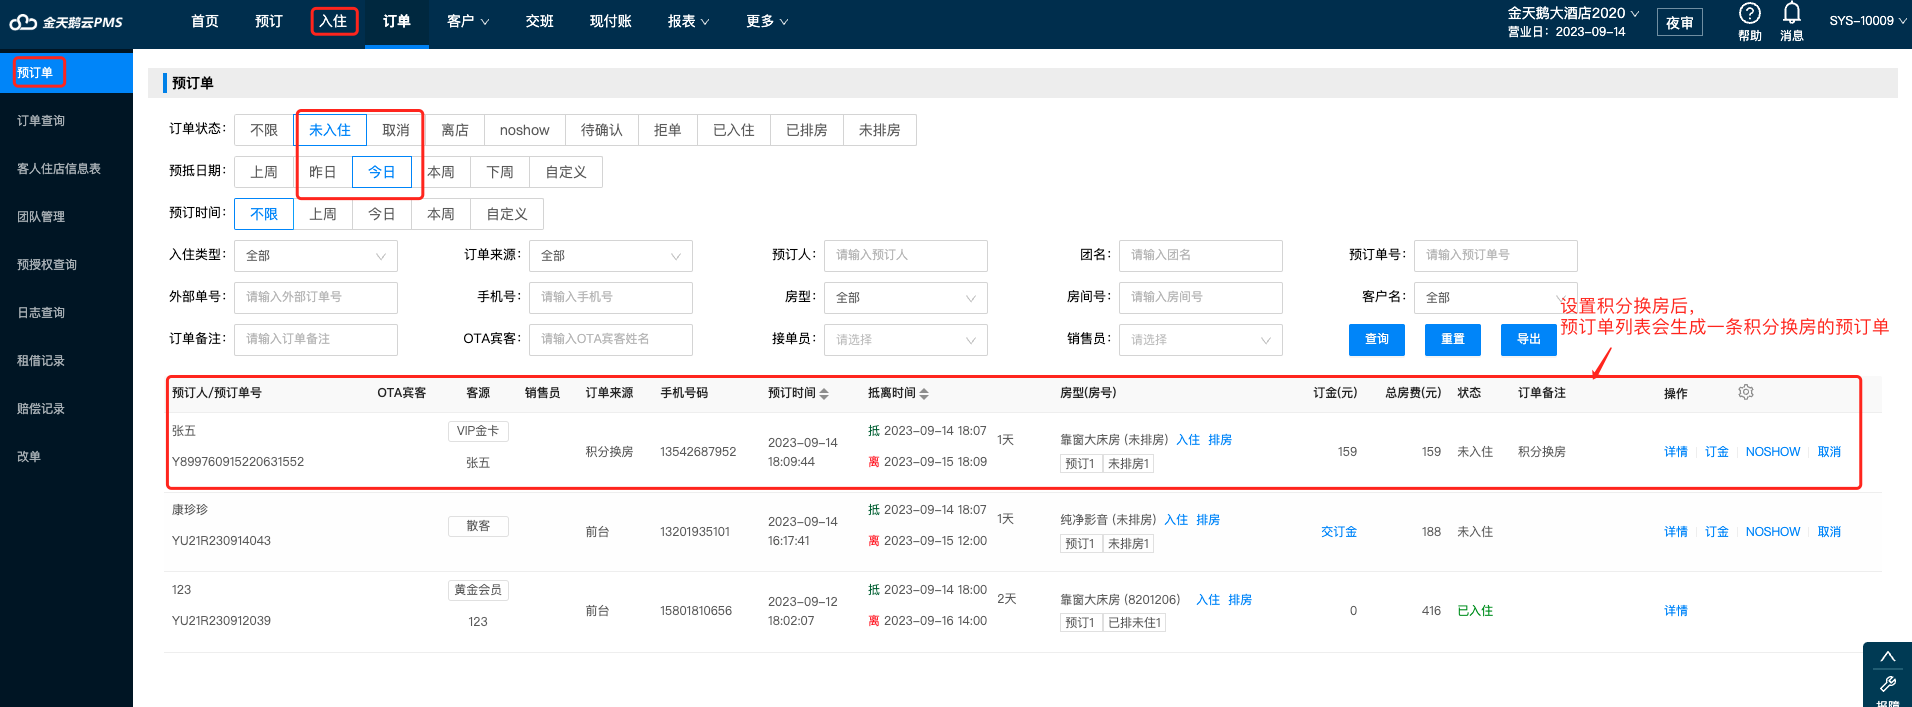This screenshot has height=707, width=1912.
Task: Select 离店 order status filter
Action: coord(455,130)
